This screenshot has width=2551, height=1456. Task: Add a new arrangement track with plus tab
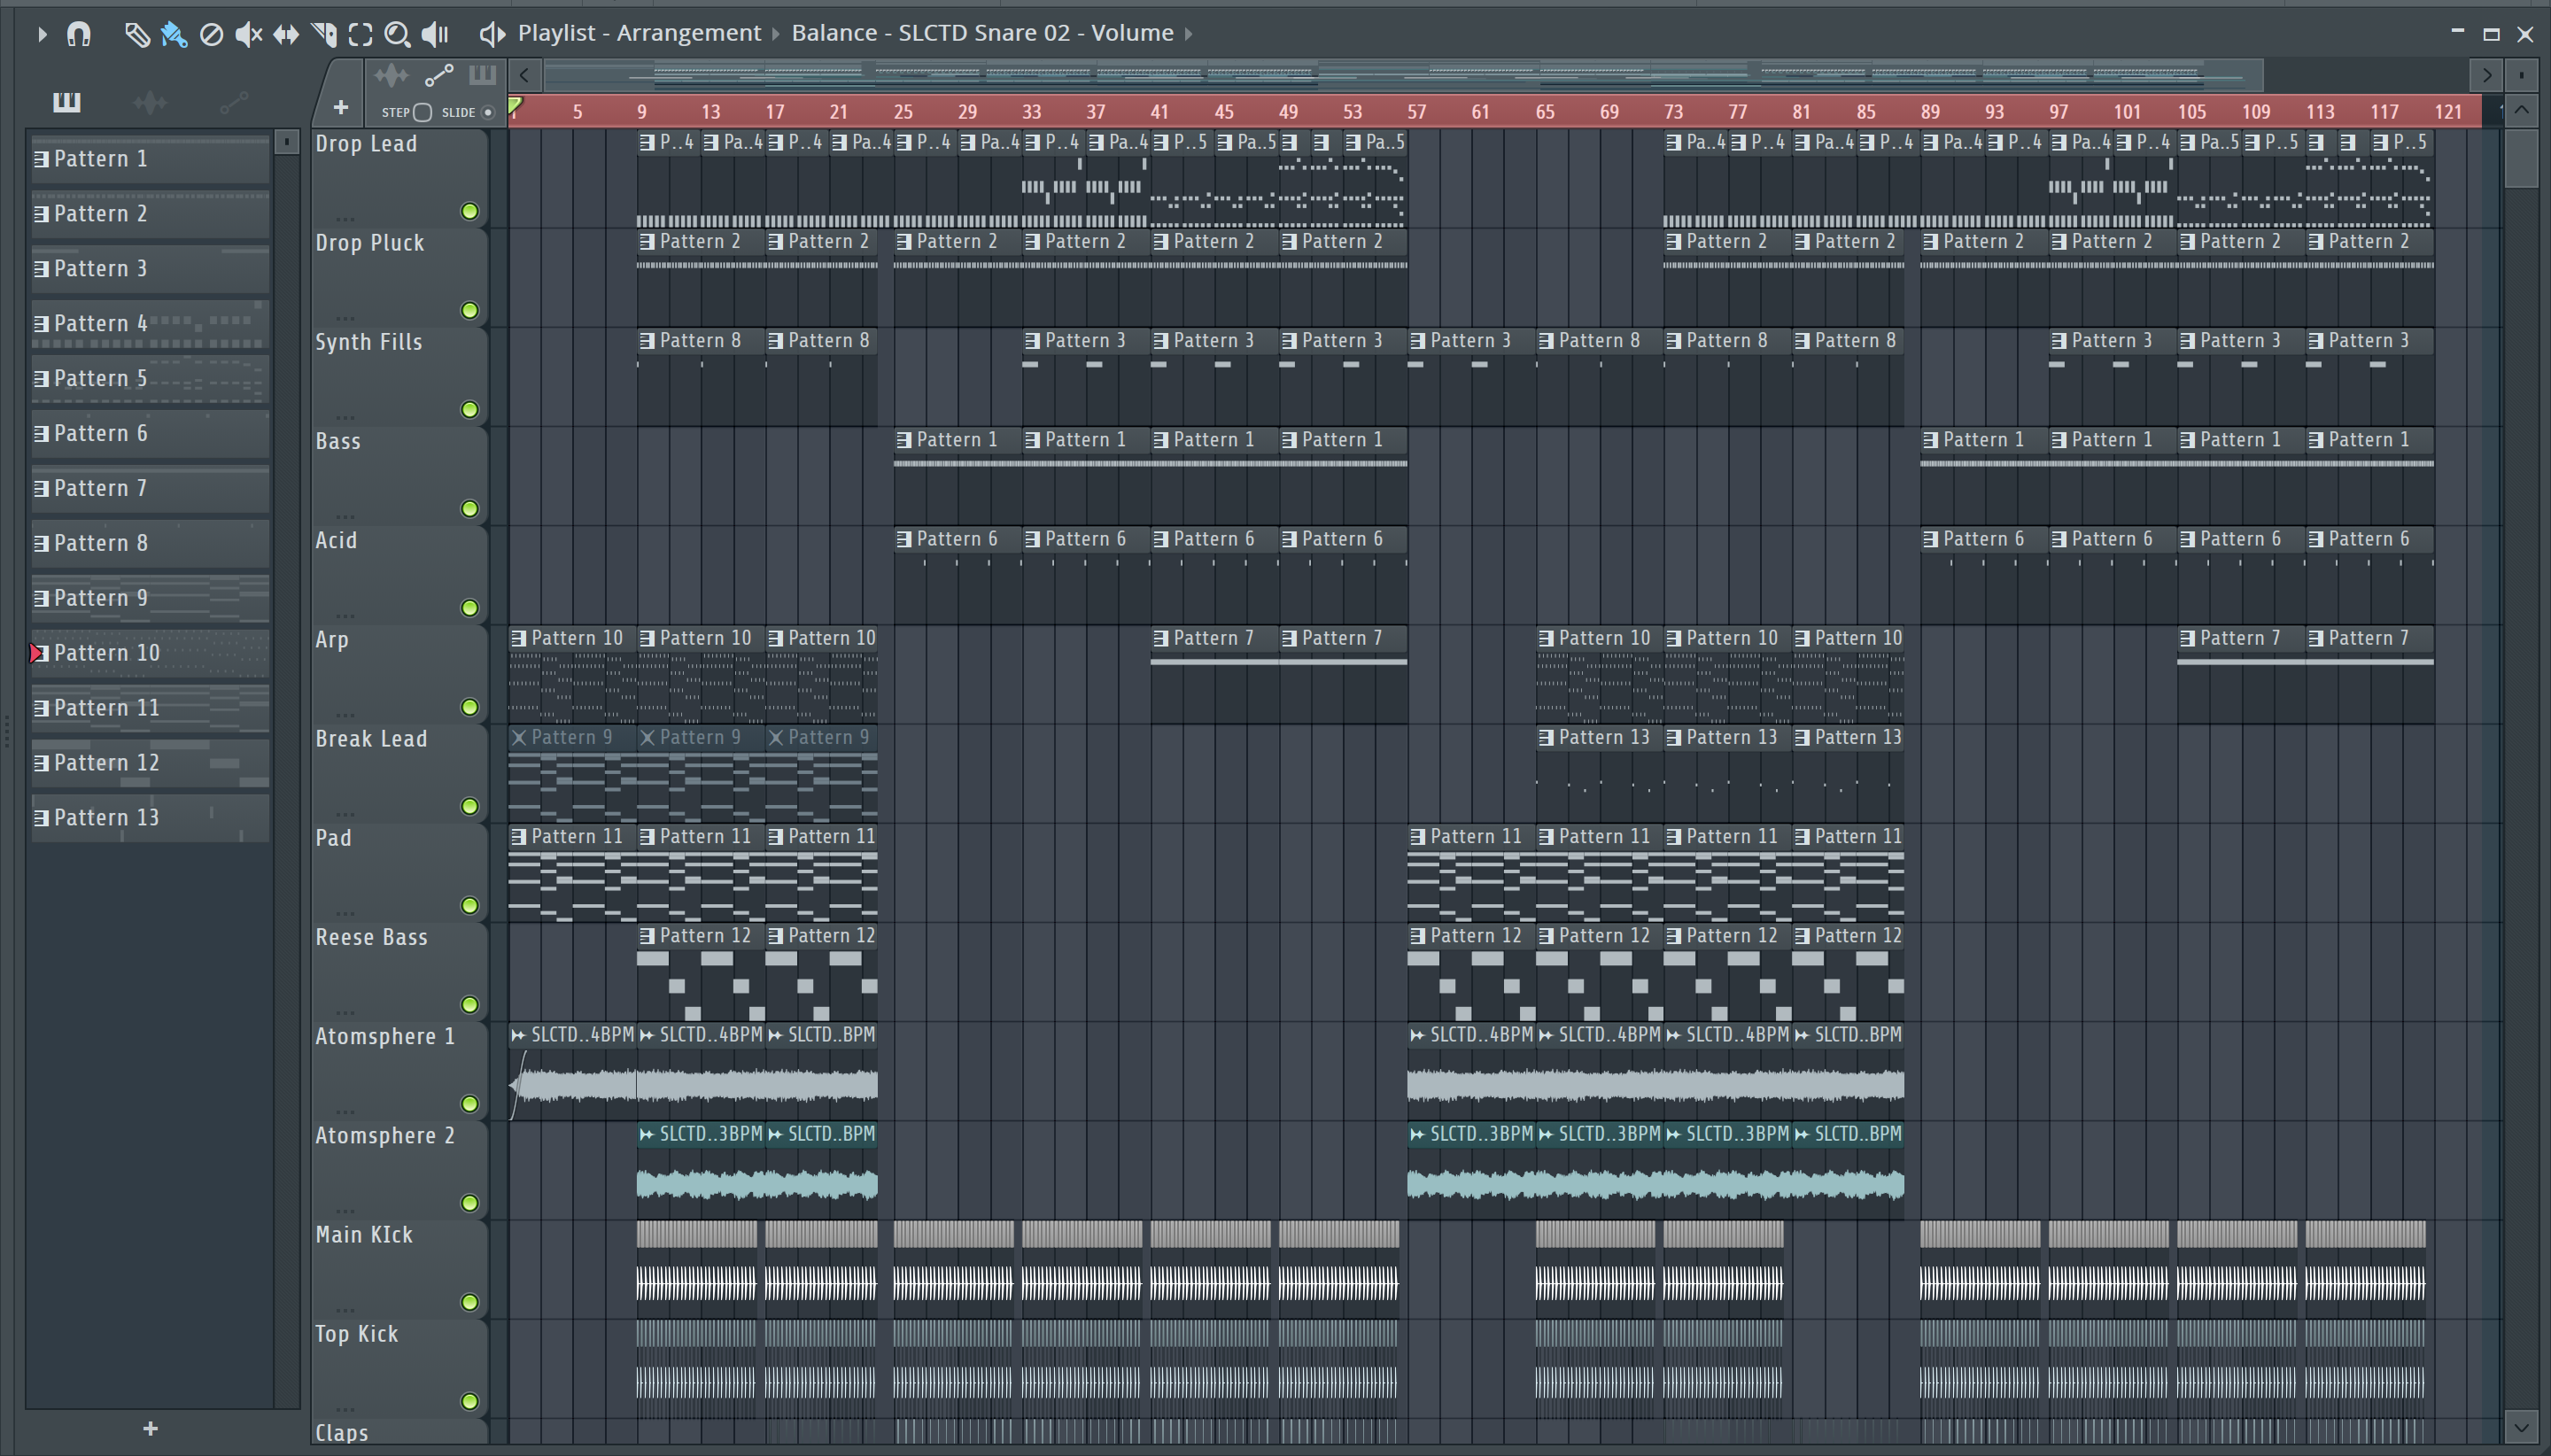(x=340, y=107)
